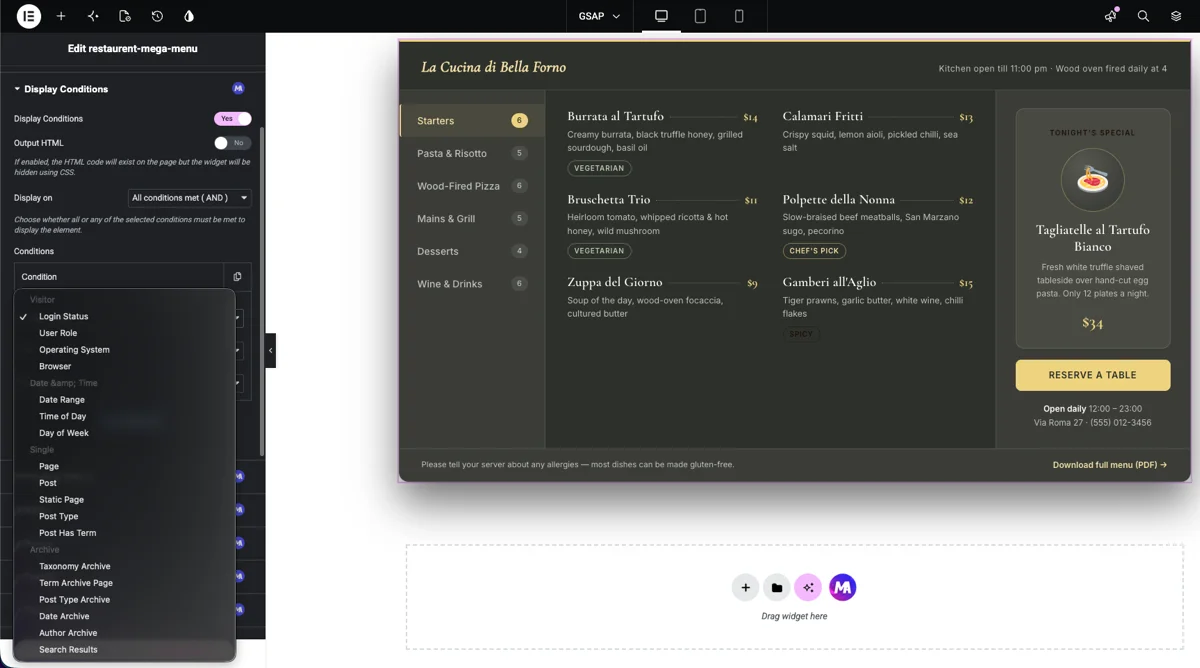Click the pink AI sparkle button in drop area

coord(809,588)
